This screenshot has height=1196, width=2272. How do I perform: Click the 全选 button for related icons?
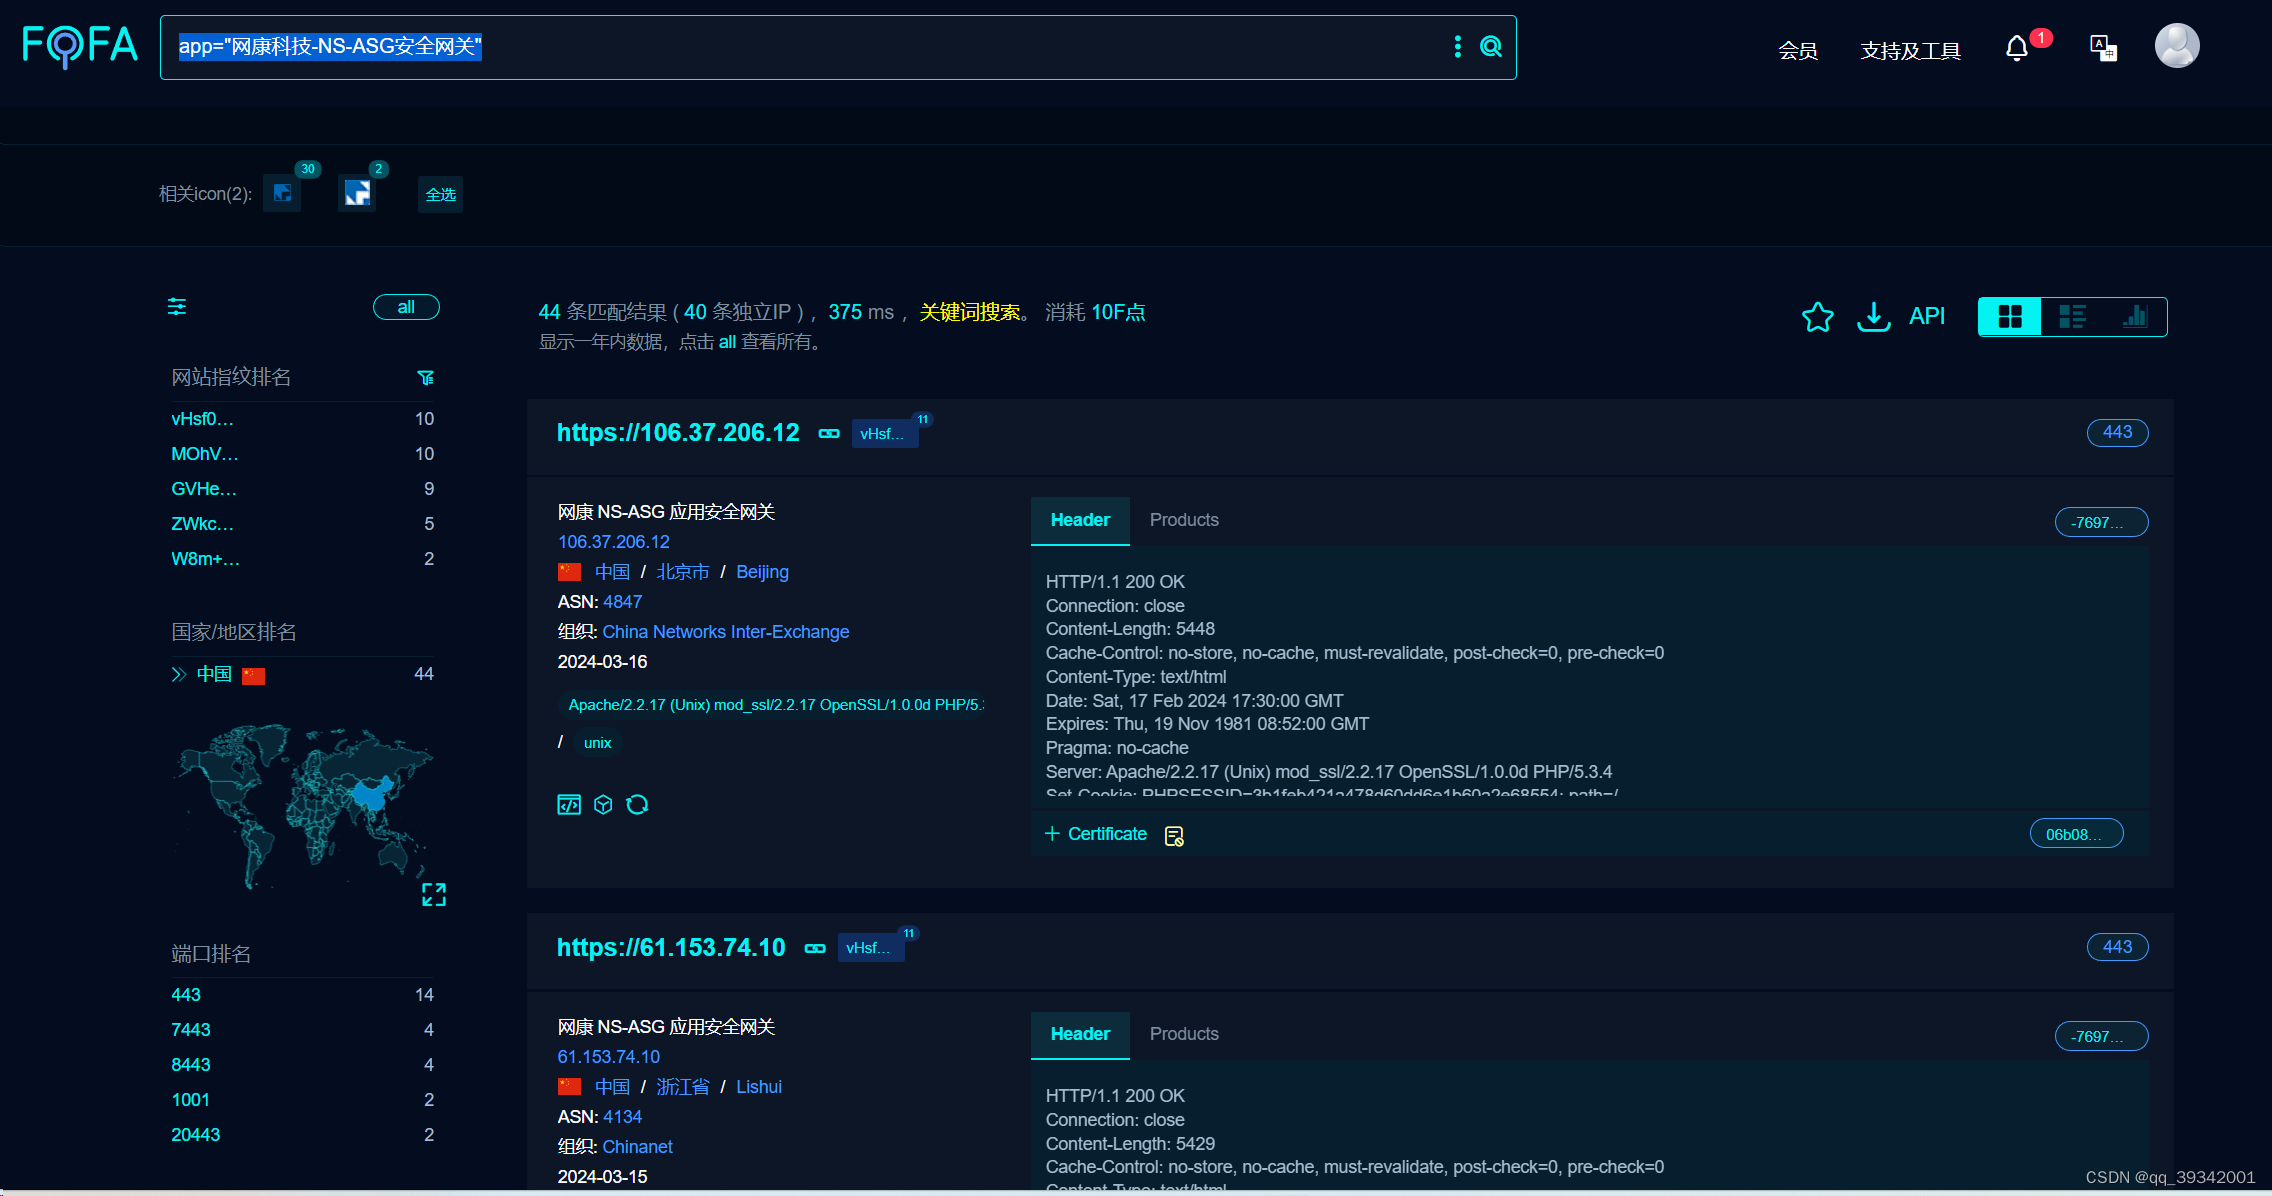coord(440,195)
